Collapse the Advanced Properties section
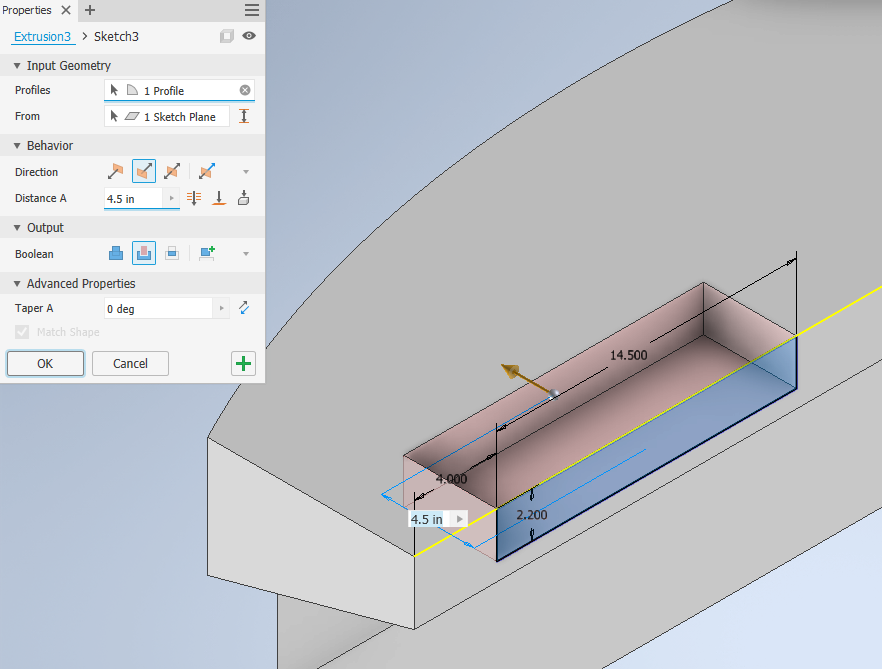Screen dimensions: 882x669 coord(17,284)
